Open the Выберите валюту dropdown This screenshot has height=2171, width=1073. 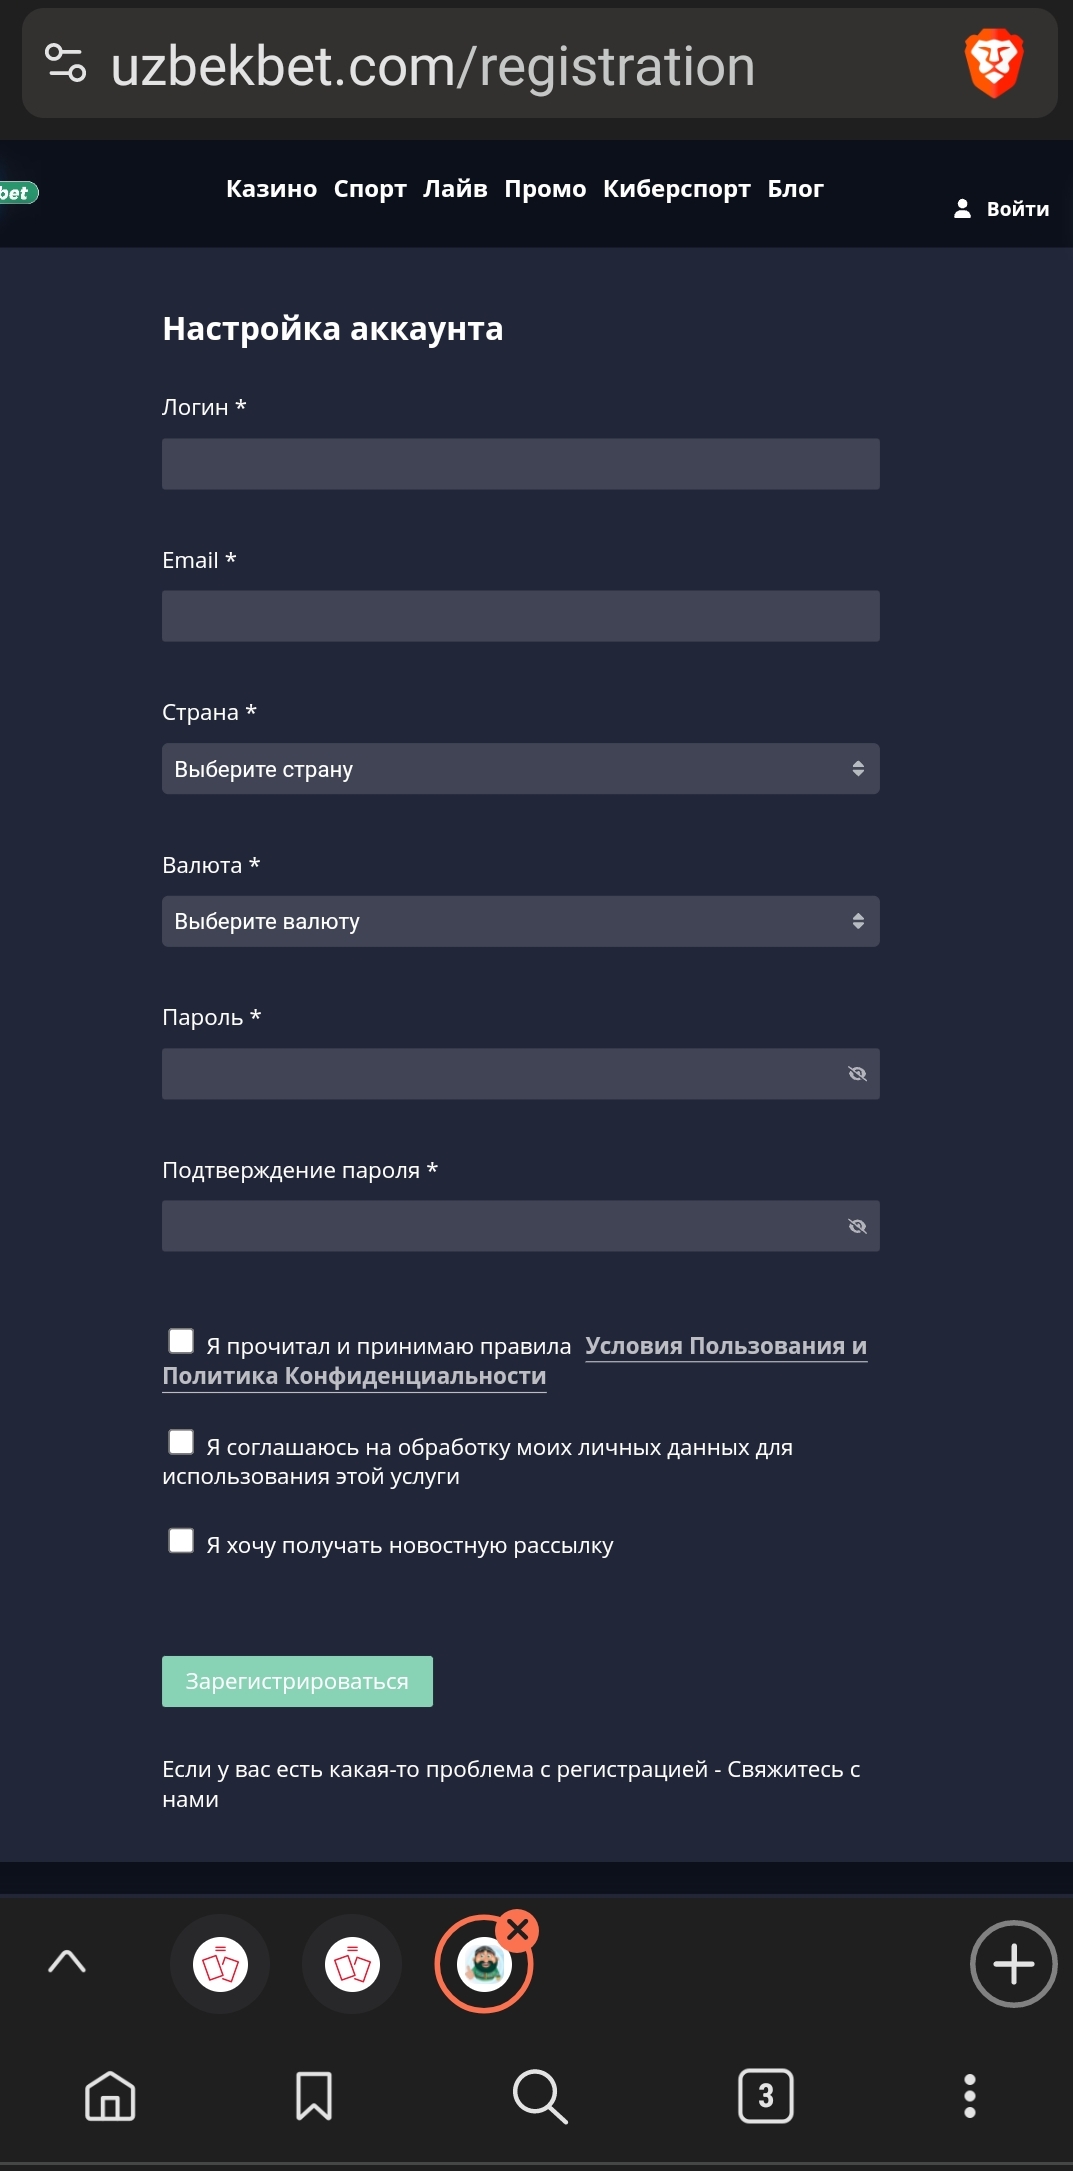pos(520,921)
